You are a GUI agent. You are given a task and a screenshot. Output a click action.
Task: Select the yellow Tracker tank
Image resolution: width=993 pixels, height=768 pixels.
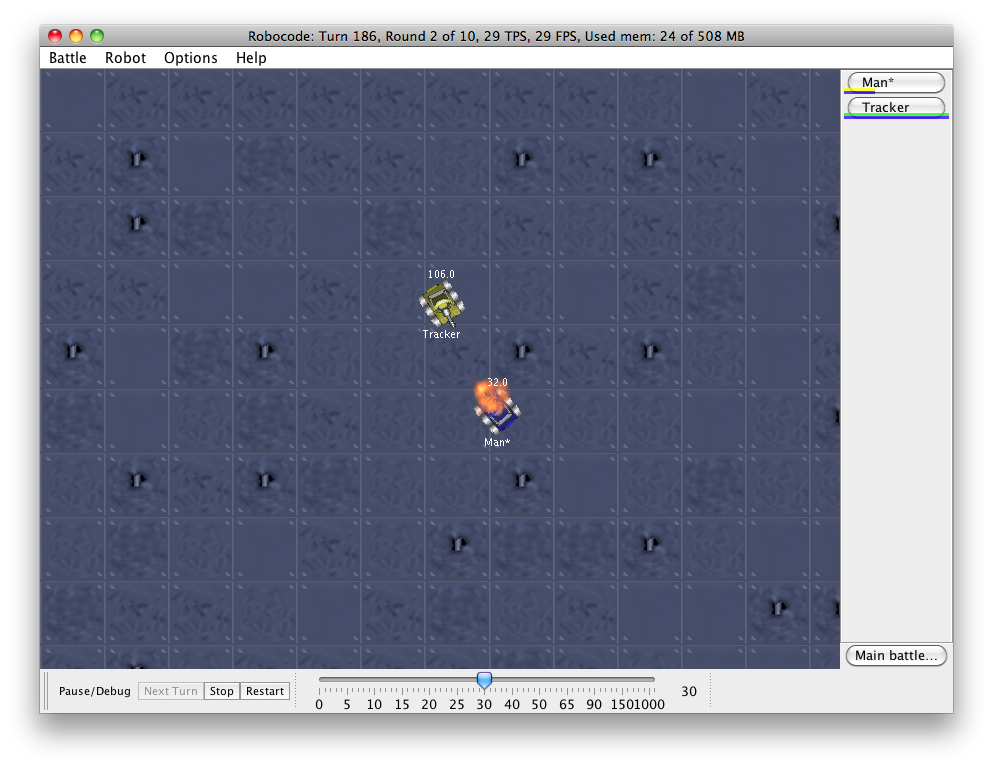442,304
